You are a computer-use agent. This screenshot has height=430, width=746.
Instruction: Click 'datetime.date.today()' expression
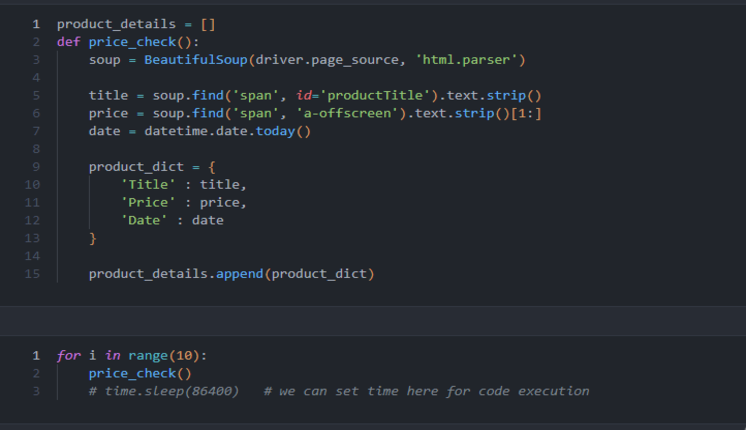click(x=227, y=131)
